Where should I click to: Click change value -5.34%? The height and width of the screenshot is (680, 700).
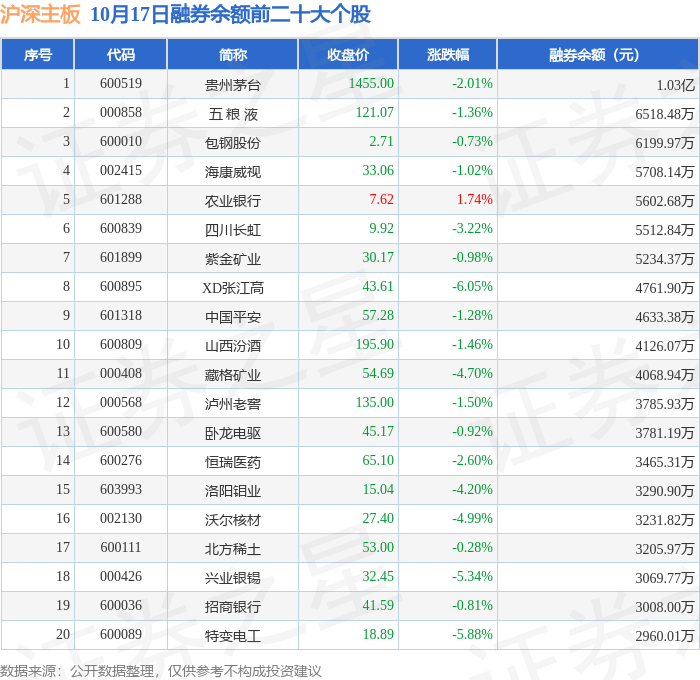[x=472, y=577]
